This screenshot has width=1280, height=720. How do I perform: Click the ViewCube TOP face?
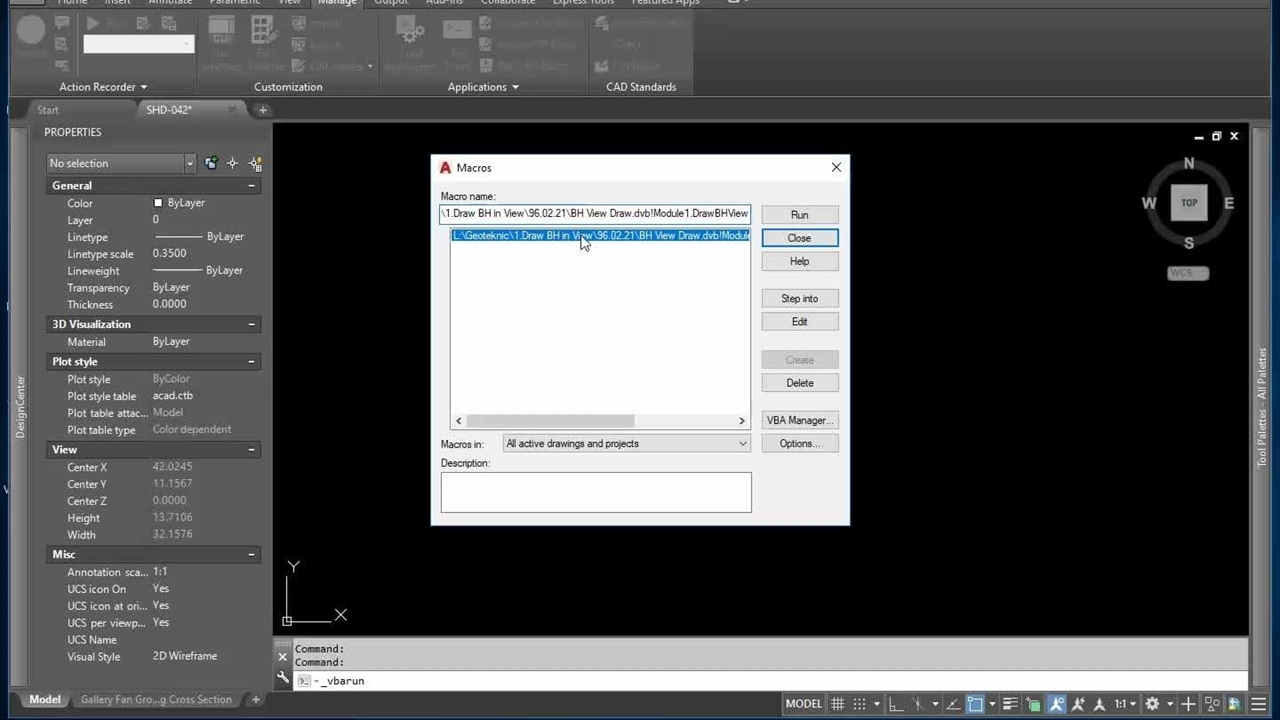(x=1188, y=203)
